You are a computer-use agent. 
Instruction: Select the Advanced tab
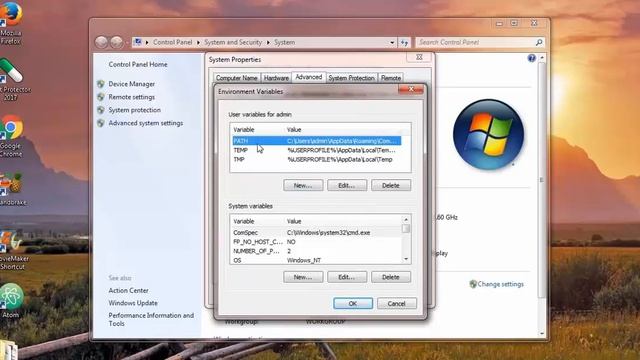pos(309,77)
